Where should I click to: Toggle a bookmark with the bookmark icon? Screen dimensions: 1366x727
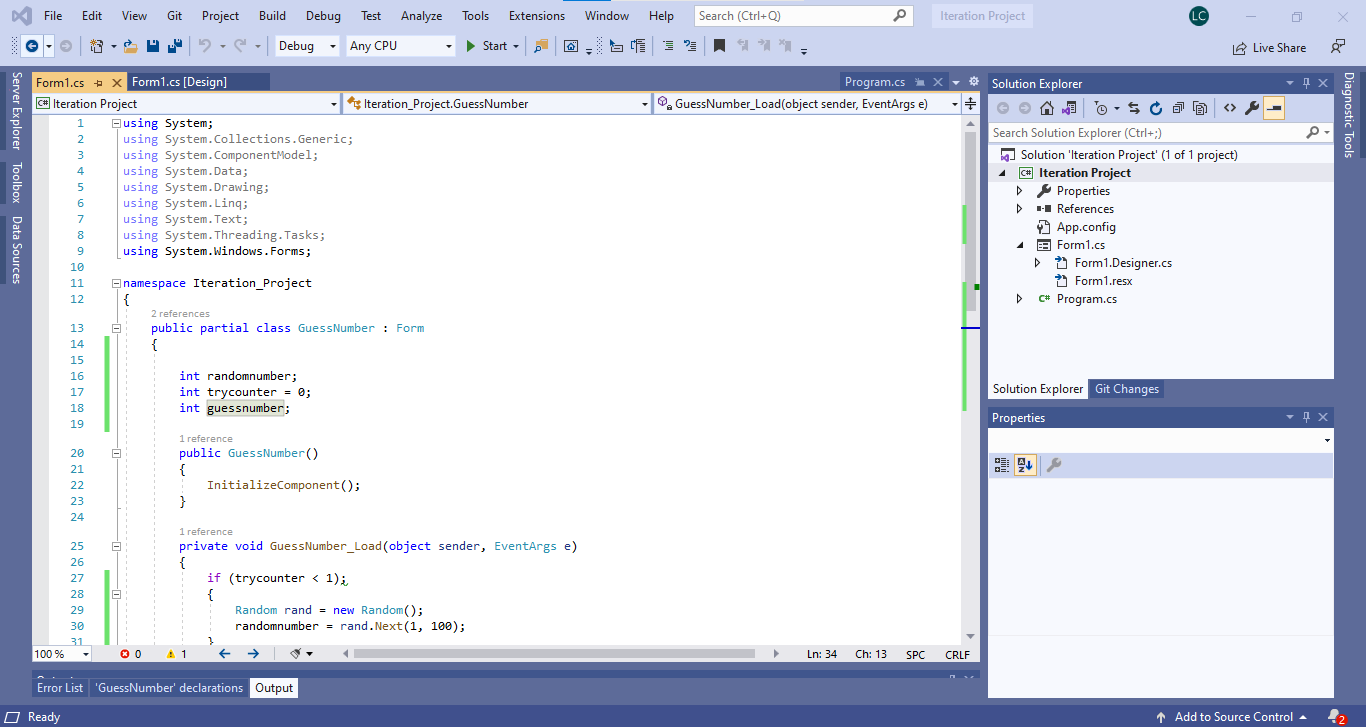coord(719,46)
